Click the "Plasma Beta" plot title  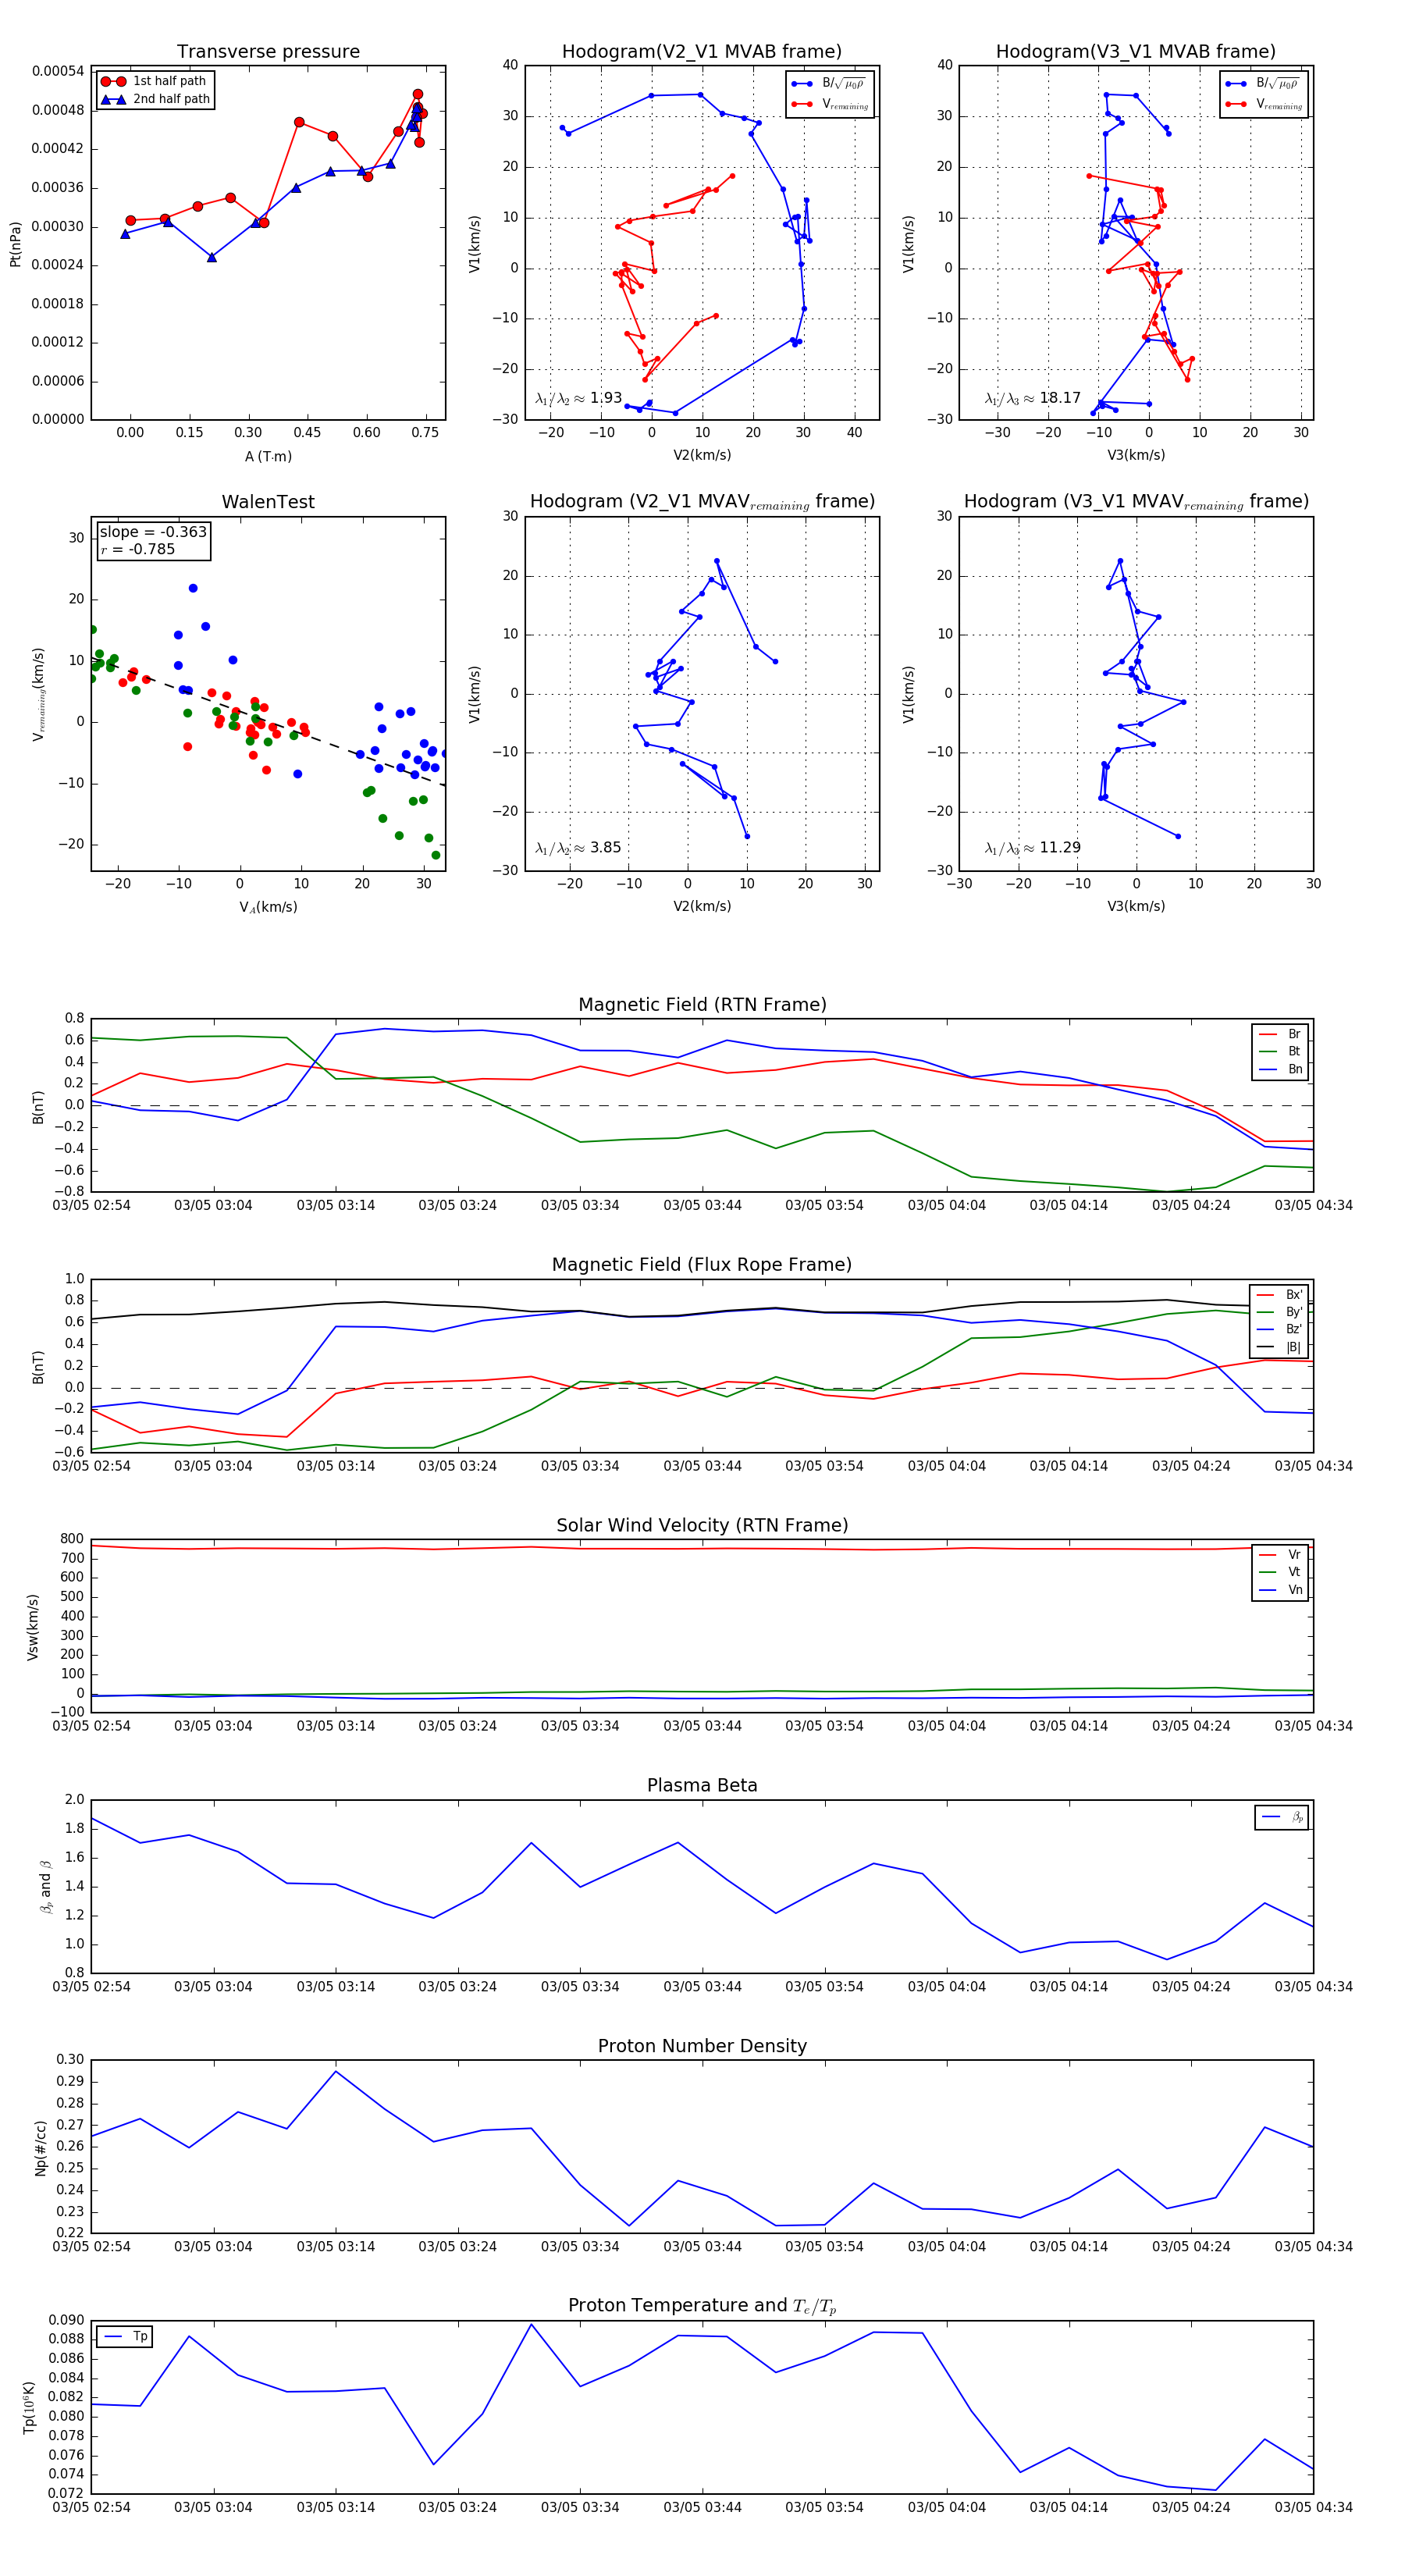pos(702,1785)
